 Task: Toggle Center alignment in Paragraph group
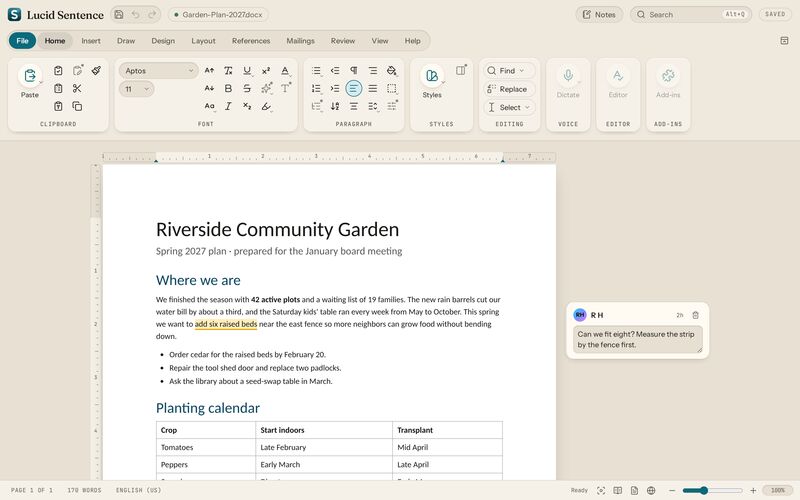354,106
